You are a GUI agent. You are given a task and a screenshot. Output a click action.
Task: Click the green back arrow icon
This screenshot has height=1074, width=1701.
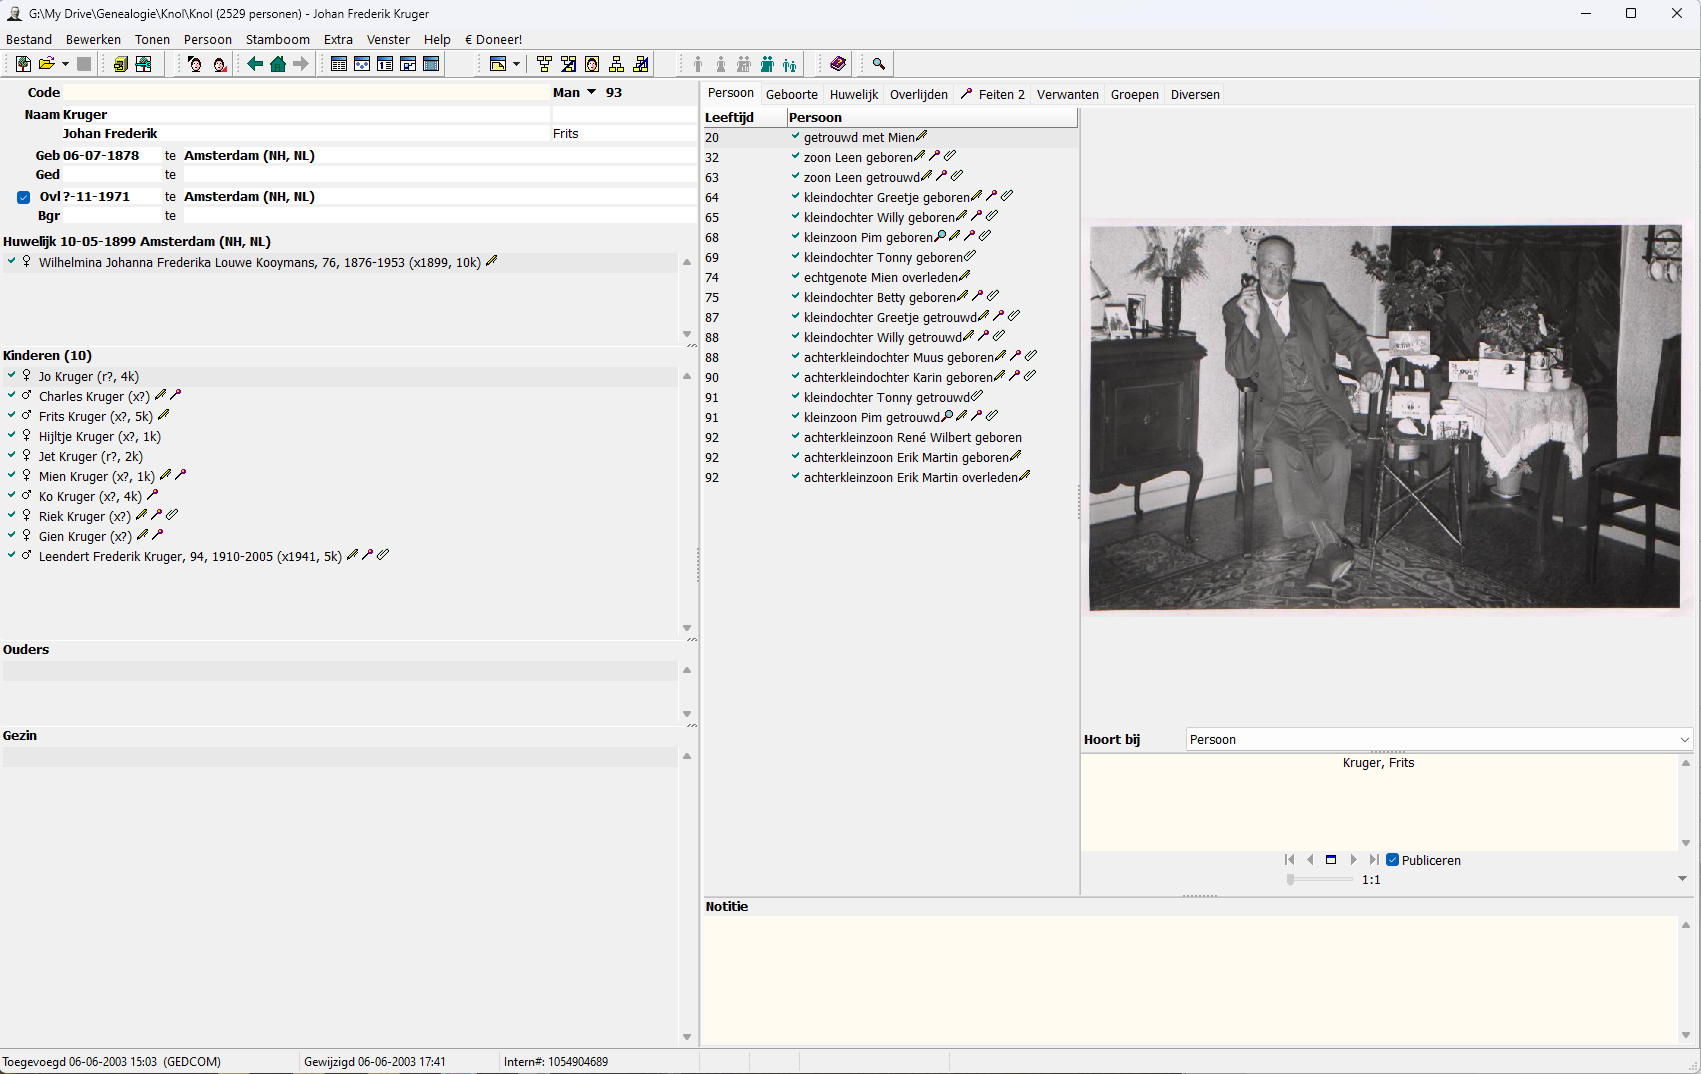tap(255, 64)
